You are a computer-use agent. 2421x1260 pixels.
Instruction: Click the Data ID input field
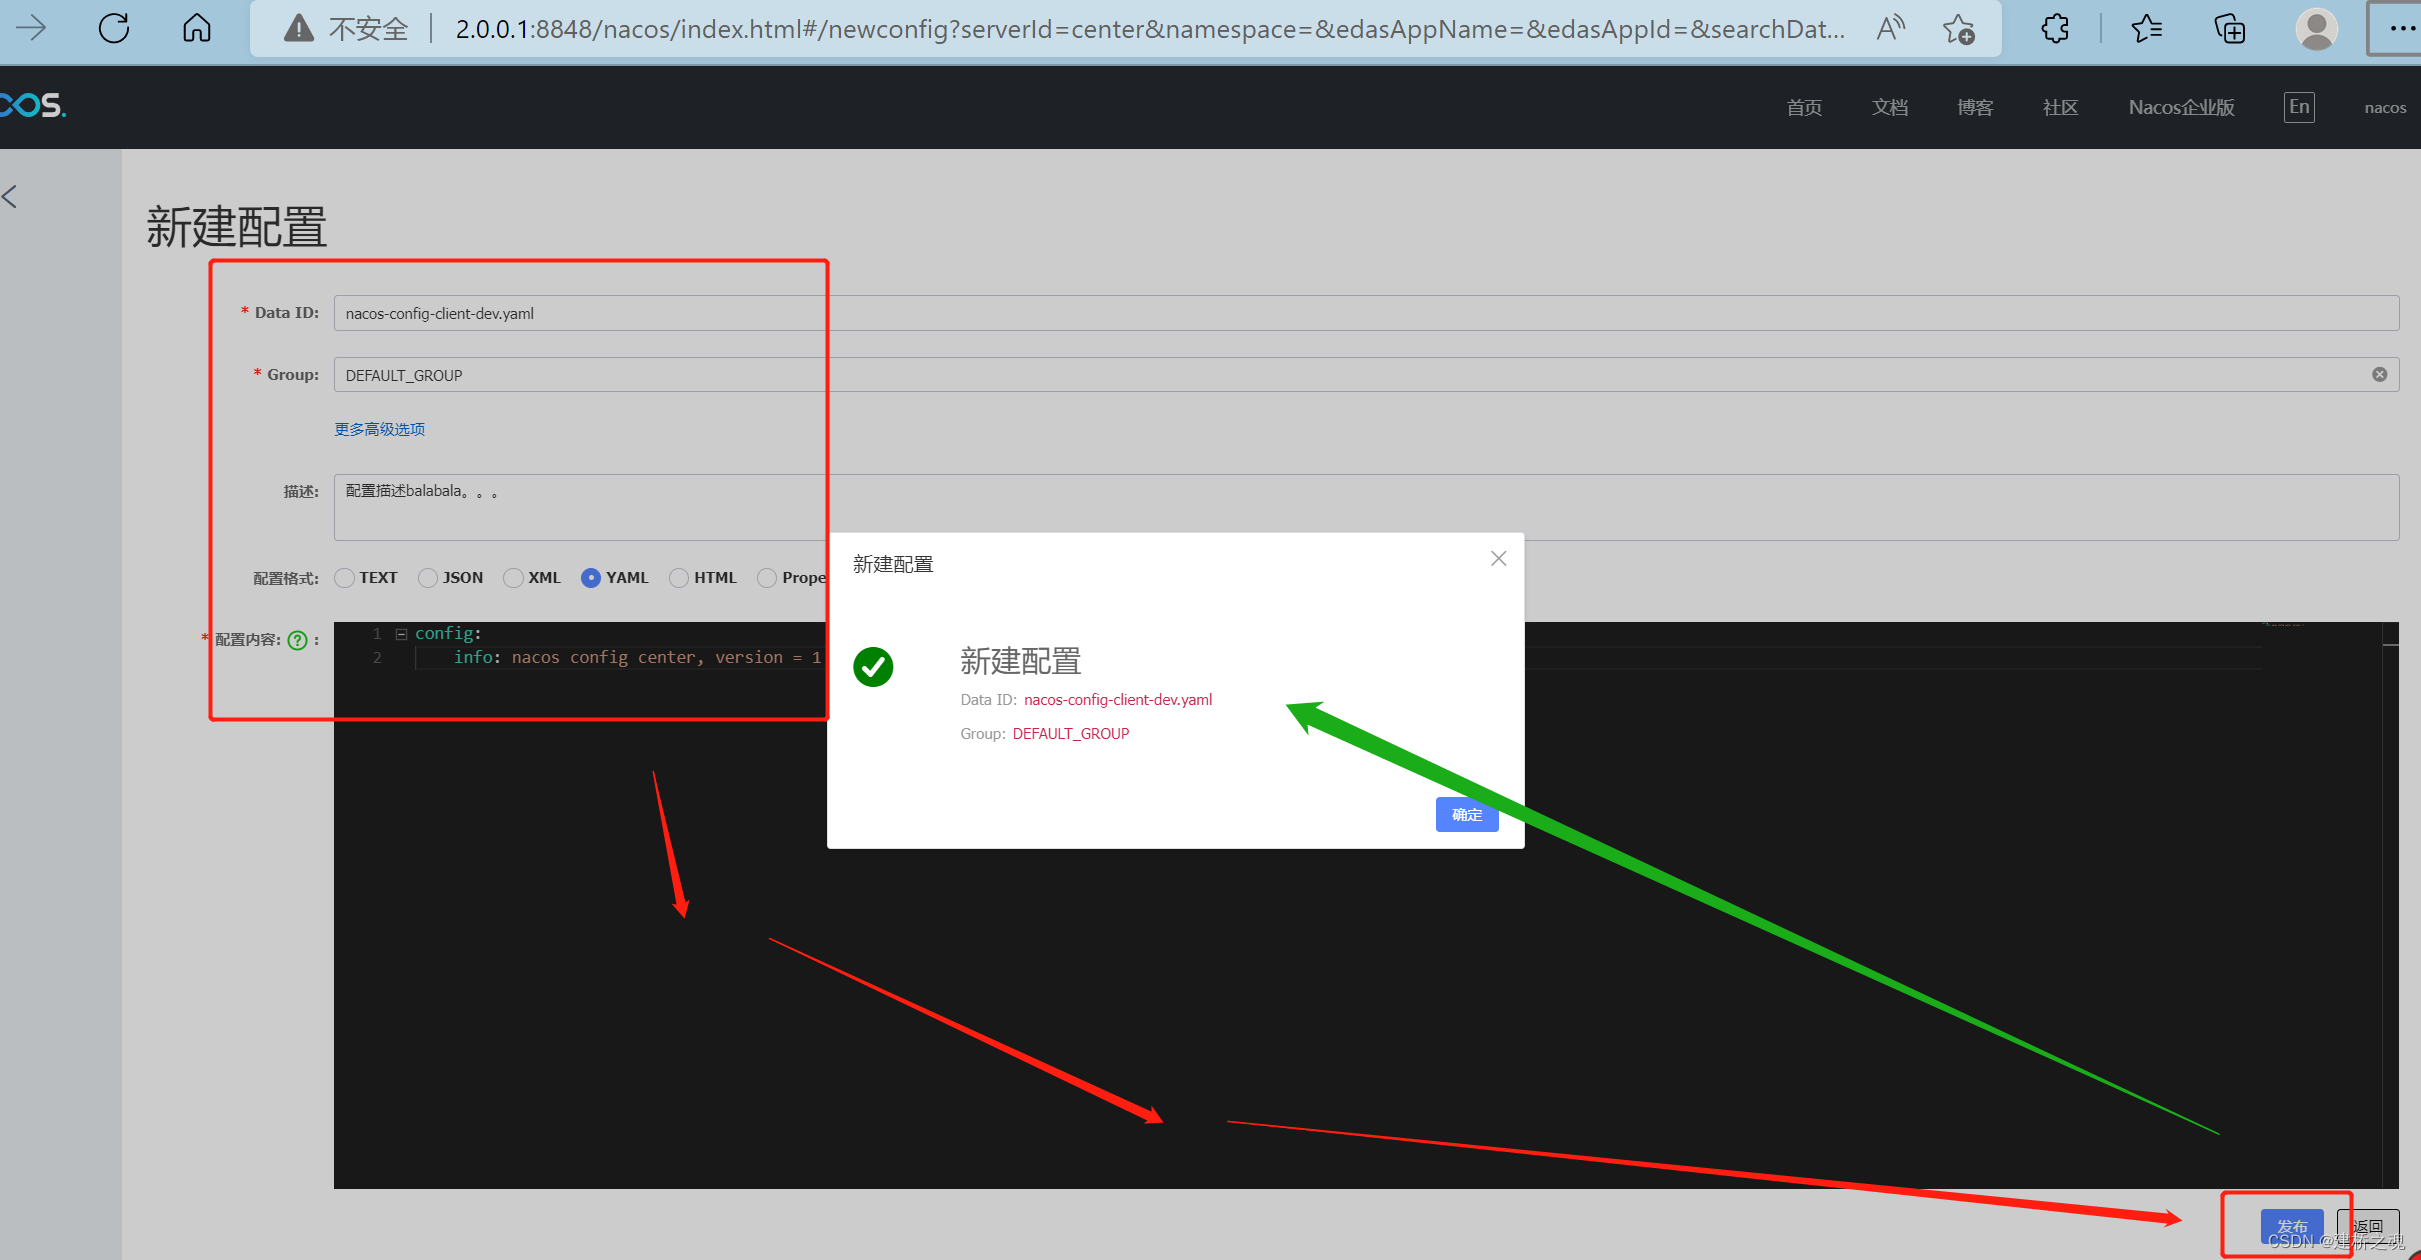coord(1366,313)
